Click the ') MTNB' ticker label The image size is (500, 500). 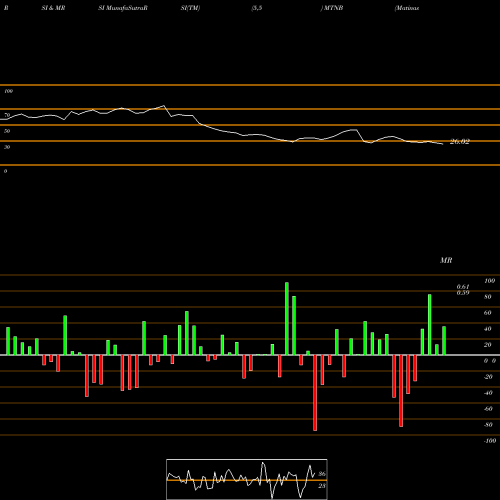click(x=332, y=8)
